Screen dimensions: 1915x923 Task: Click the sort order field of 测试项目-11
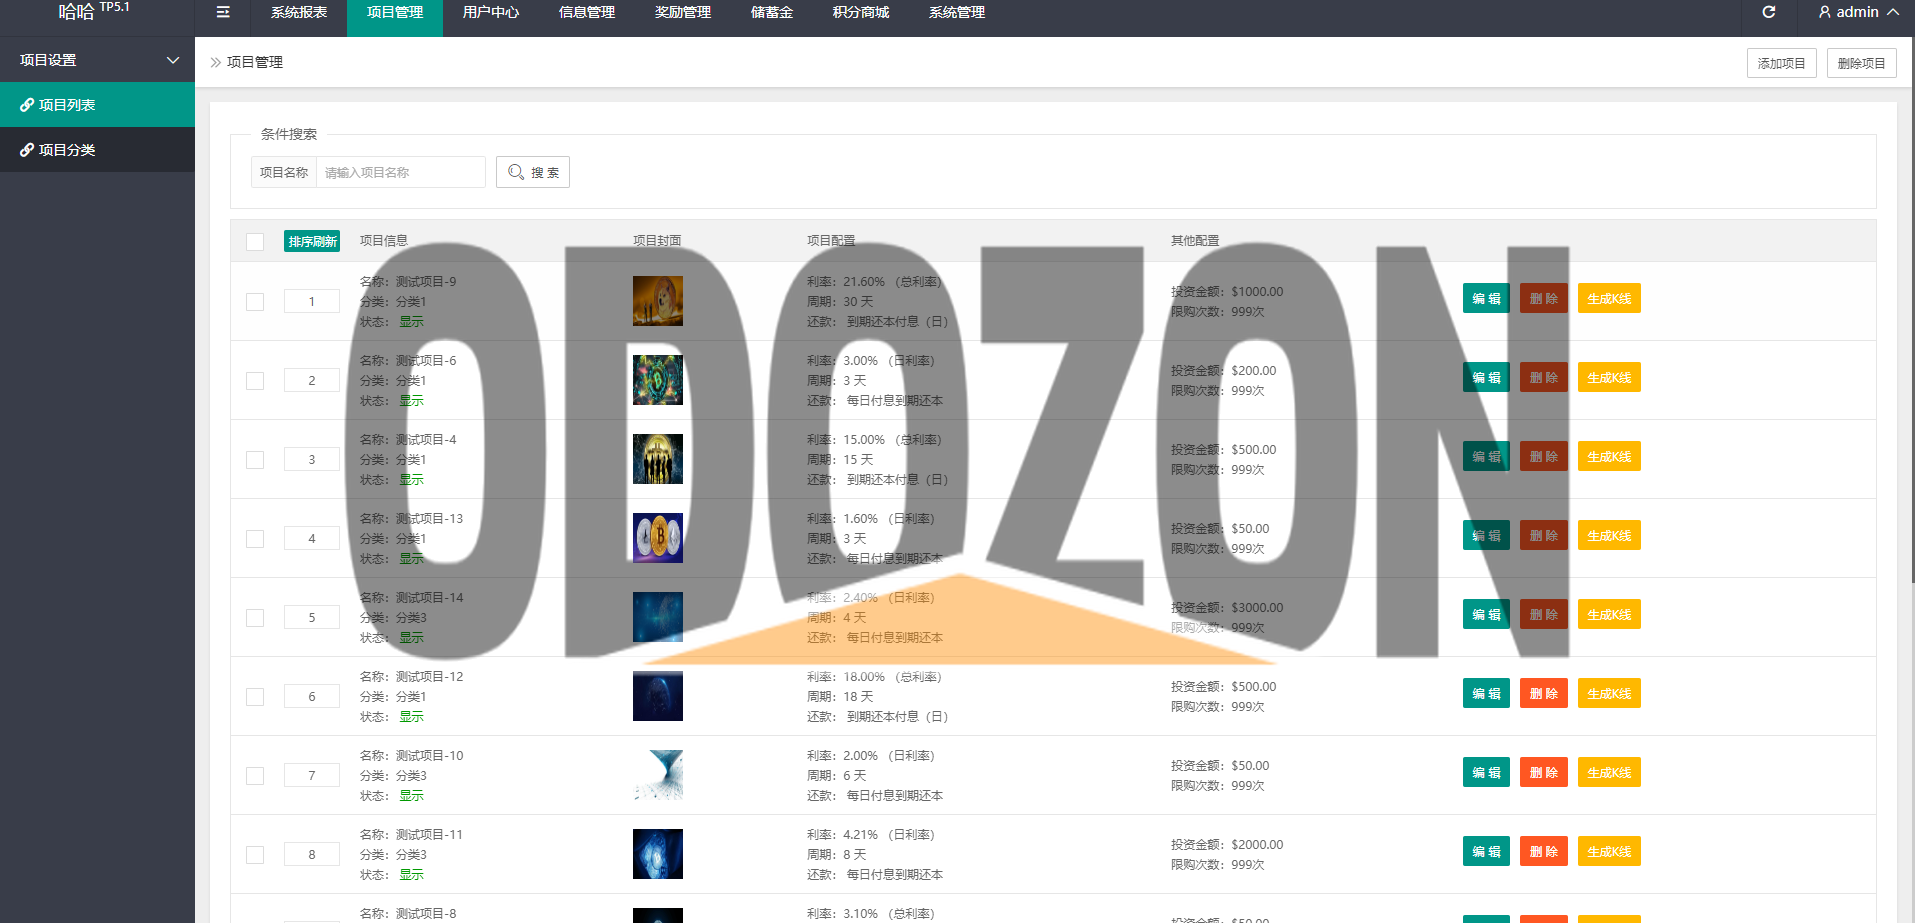[x=312, y=854]
